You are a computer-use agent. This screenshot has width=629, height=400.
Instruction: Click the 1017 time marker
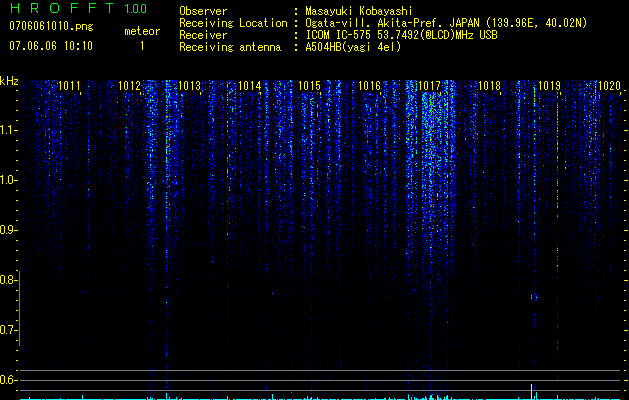(x=429, y=86)
